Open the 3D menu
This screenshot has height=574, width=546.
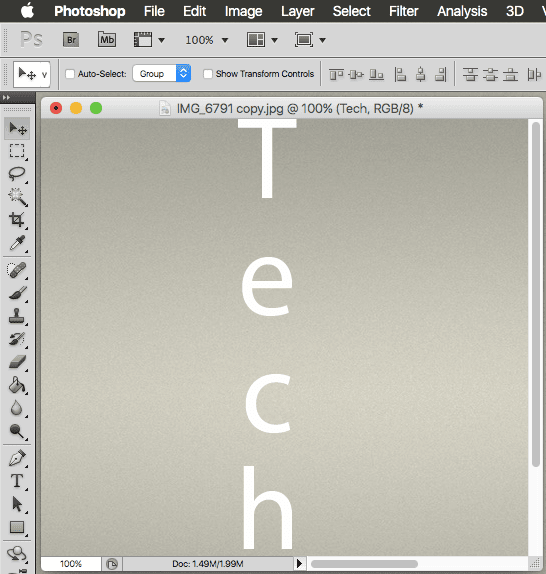coord(515,11)
